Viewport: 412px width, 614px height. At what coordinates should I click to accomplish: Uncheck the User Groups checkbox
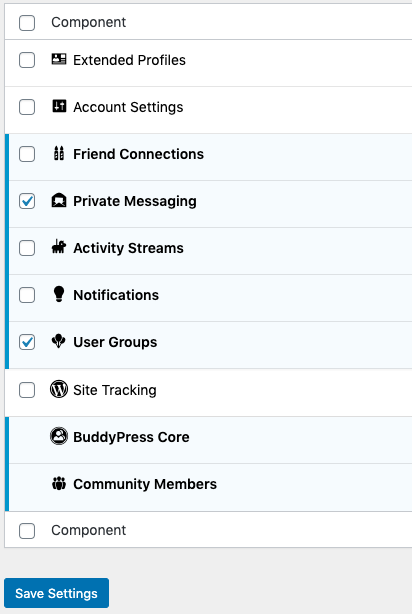point(27,342)
